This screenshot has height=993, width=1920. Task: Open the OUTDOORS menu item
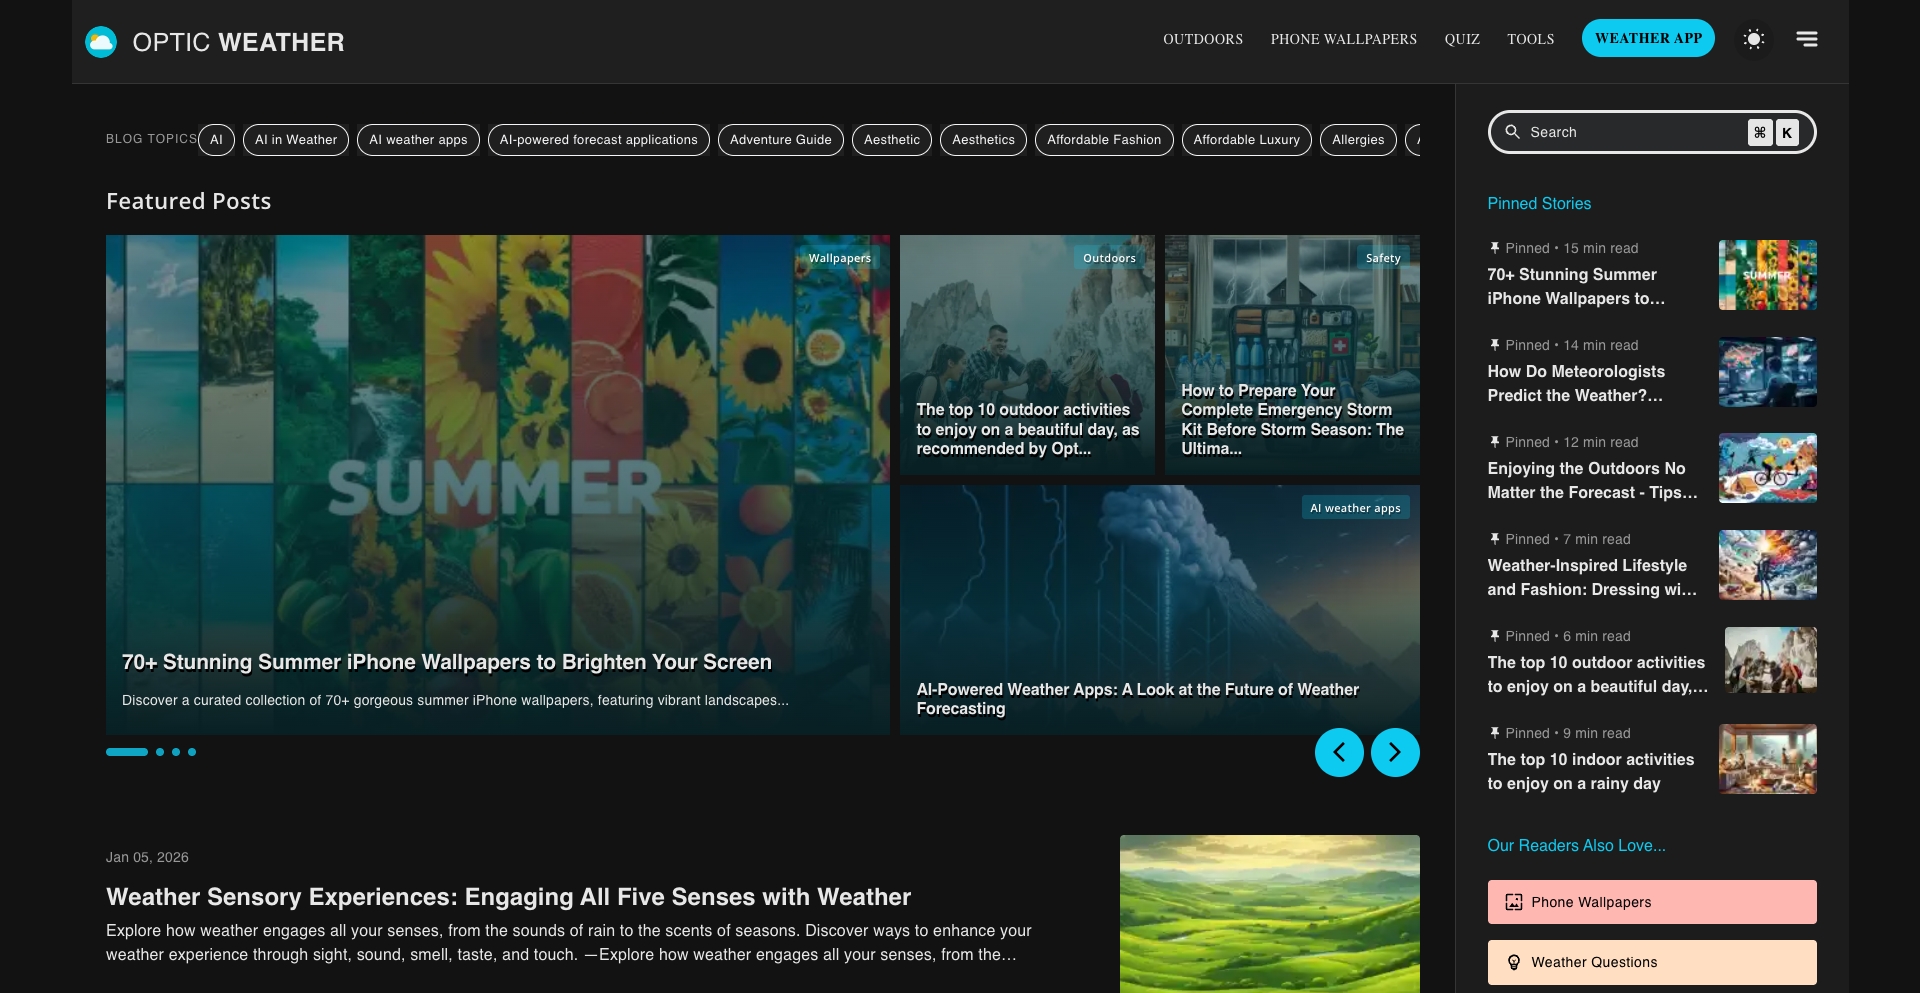click(1202, 39)
